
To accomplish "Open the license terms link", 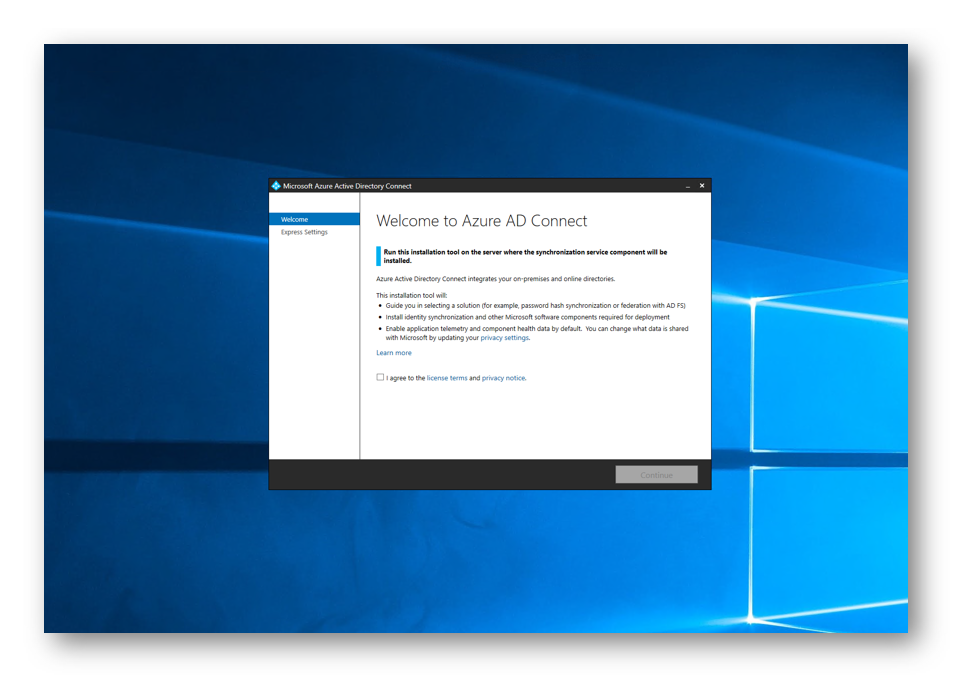I will click(447, 378).
